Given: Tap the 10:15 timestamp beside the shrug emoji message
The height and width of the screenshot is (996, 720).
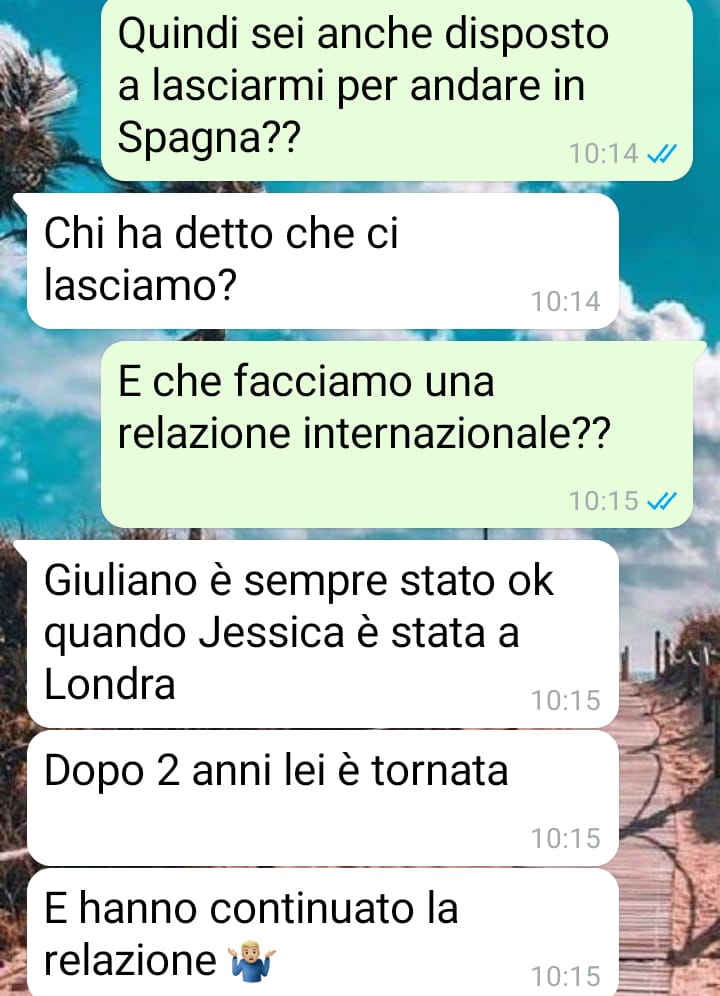Looking at the screenshot, I should (566, 976).
